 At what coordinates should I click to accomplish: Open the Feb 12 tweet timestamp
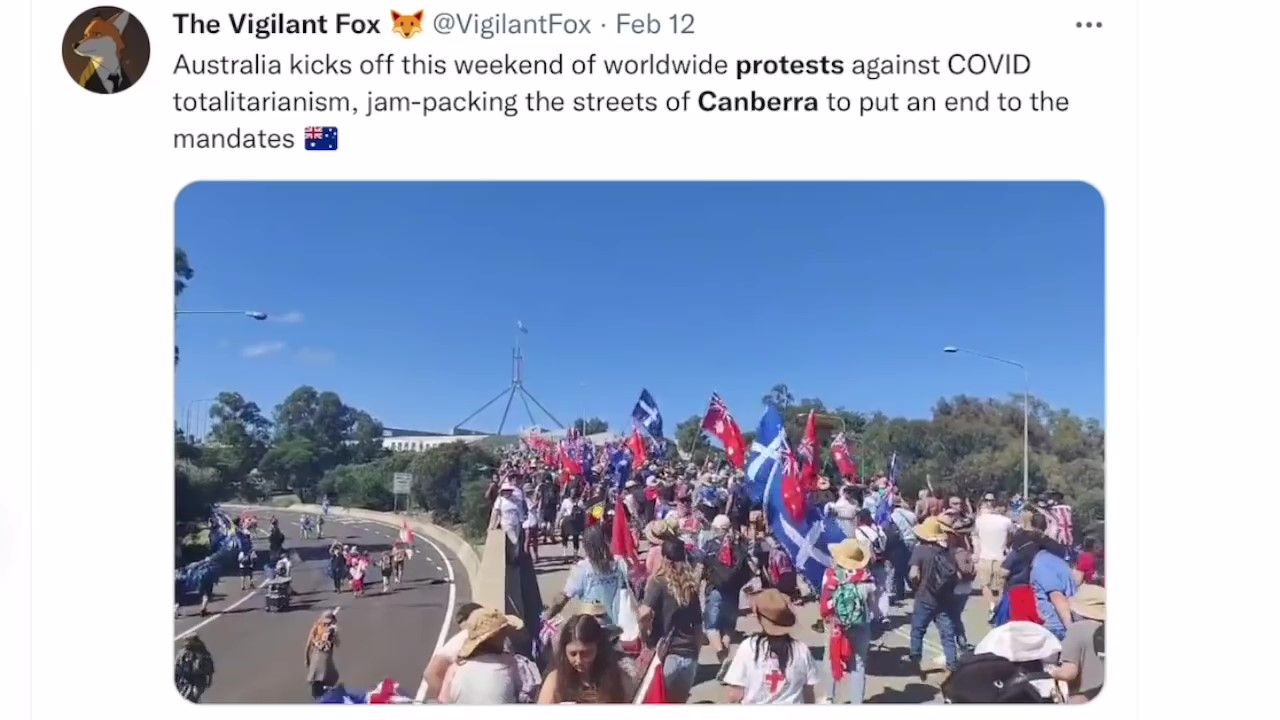pos(655,24)
